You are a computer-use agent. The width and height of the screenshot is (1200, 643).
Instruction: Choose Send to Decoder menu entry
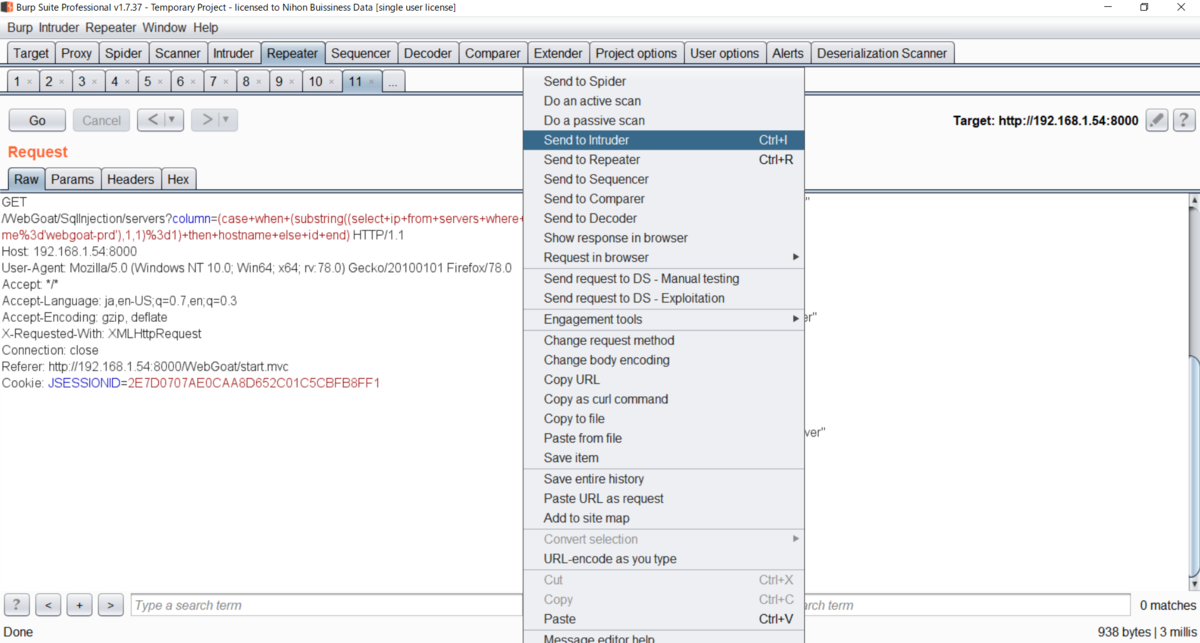663,218
